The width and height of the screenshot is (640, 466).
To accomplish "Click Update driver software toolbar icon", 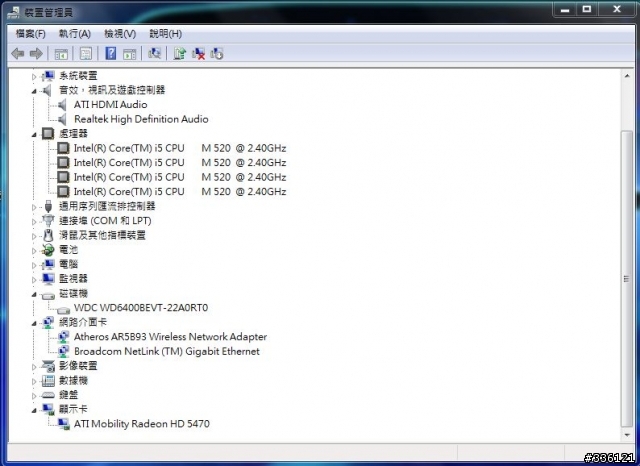I will click(179, 53).
